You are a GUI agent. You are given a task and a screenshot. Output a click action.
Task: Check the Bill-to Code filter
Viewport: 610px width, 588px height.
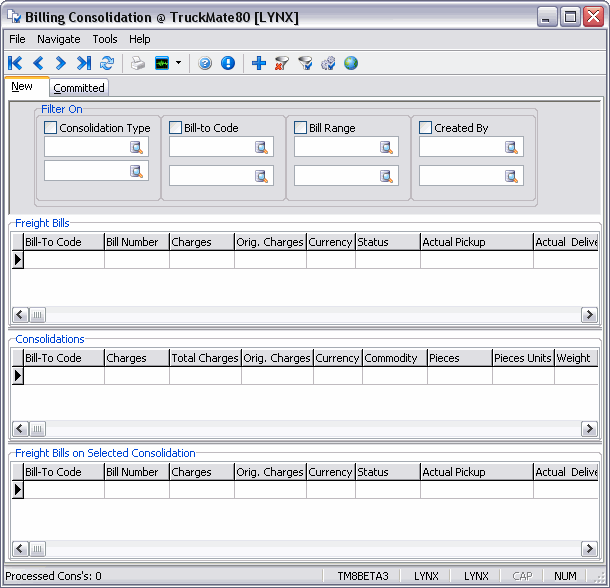point(176,128)
